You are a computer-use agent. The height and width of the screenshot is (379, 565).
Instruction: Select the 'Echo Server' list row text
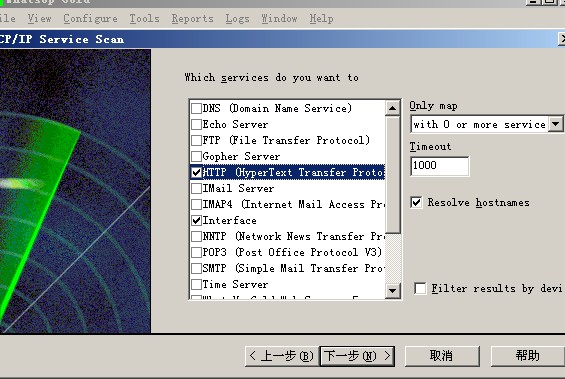[x=235, y=124]
